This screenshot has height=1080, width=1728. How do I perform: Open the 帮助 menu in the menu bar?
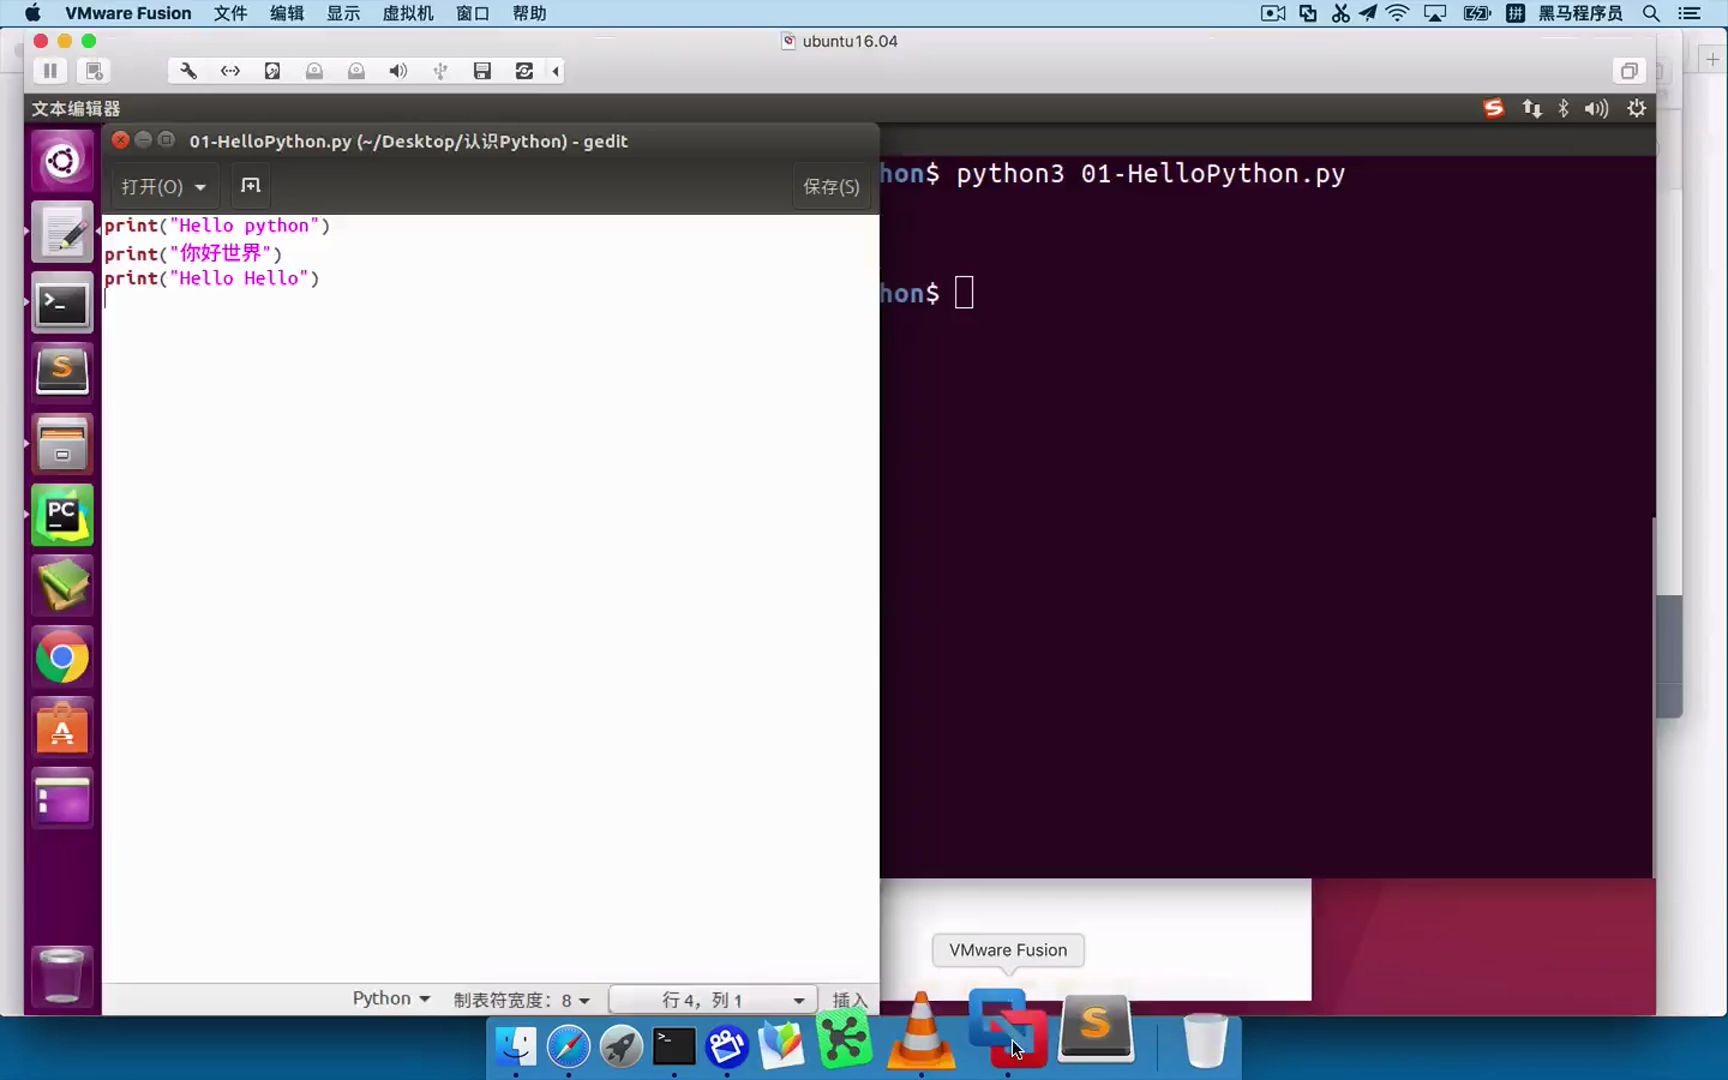(x=529, y=13)
